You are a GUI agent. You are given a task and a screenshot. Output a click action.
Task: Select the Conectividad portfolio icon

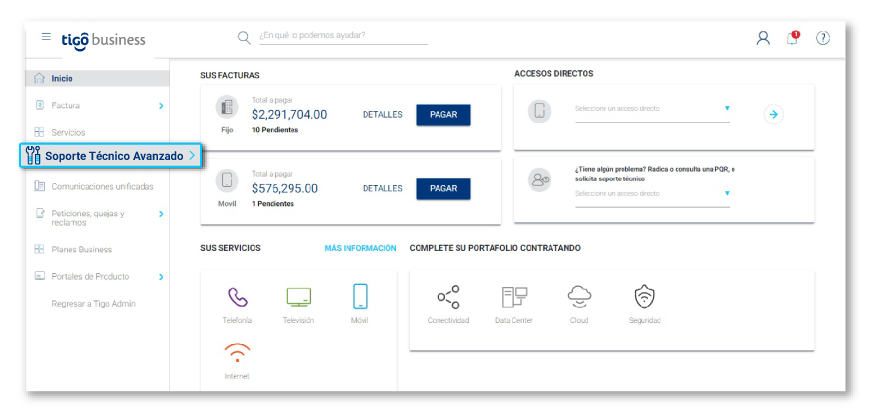(x=448, y=297)
